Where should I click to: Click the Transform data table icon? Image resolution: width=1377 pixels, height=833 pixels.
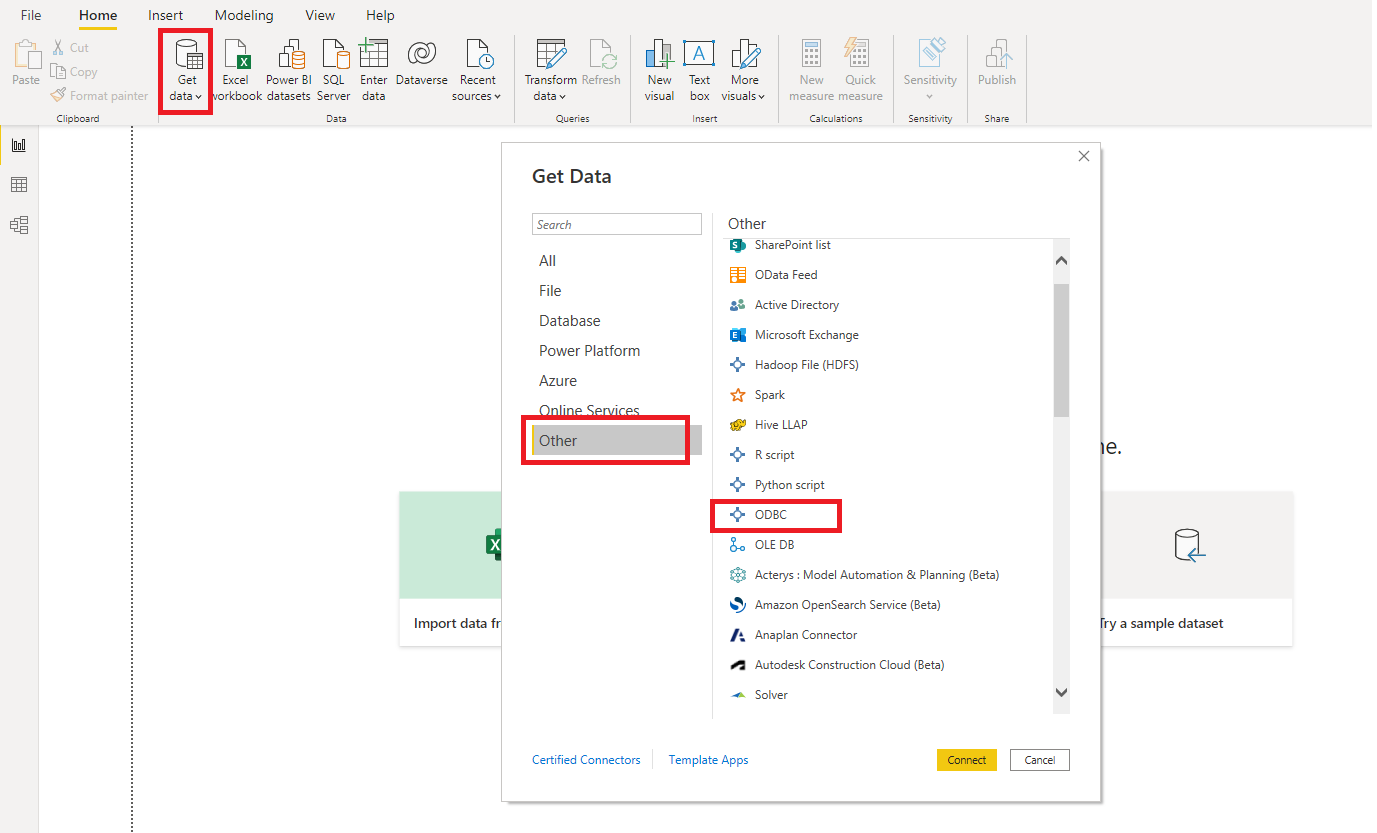coord(551,54)
